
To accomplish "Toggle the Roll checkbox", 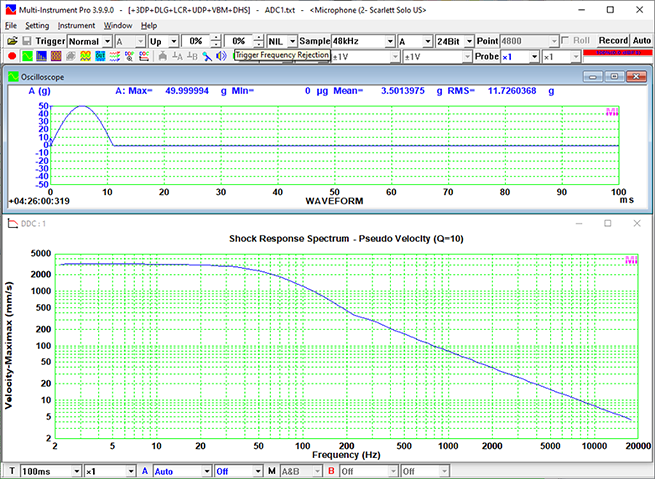I will (567, 40).
